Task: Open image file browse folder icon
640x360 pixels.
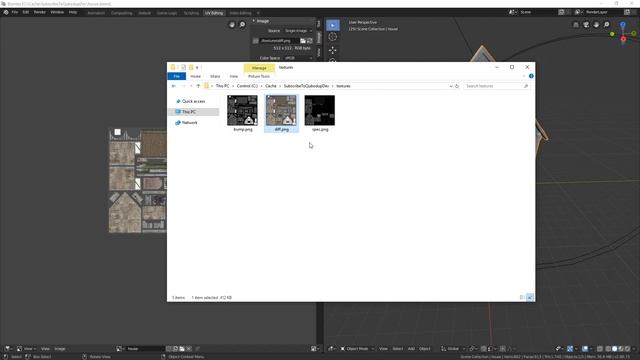Action: [x=303, y=41]
